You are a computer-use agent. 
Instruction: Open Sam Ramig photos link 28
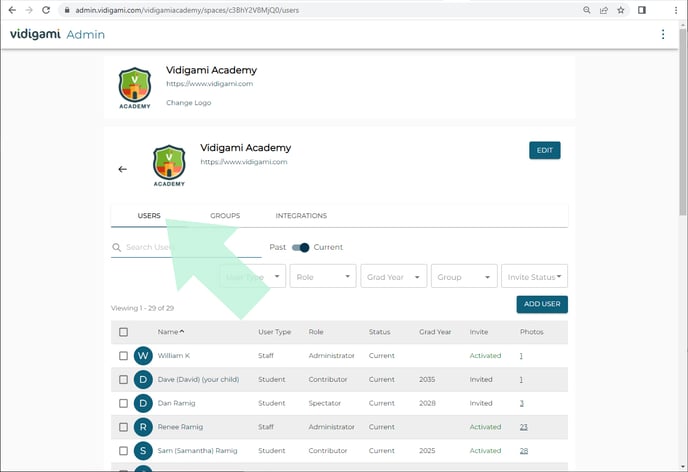click(x=524, y=451)
